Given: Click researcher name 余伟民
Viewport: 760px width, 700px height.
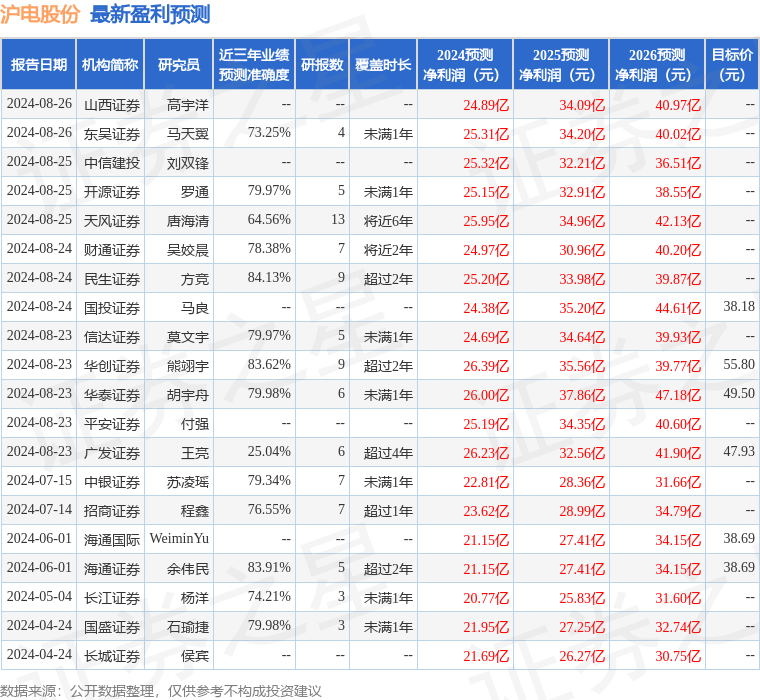Looking at the screenshot, I should tap(188, 569).
